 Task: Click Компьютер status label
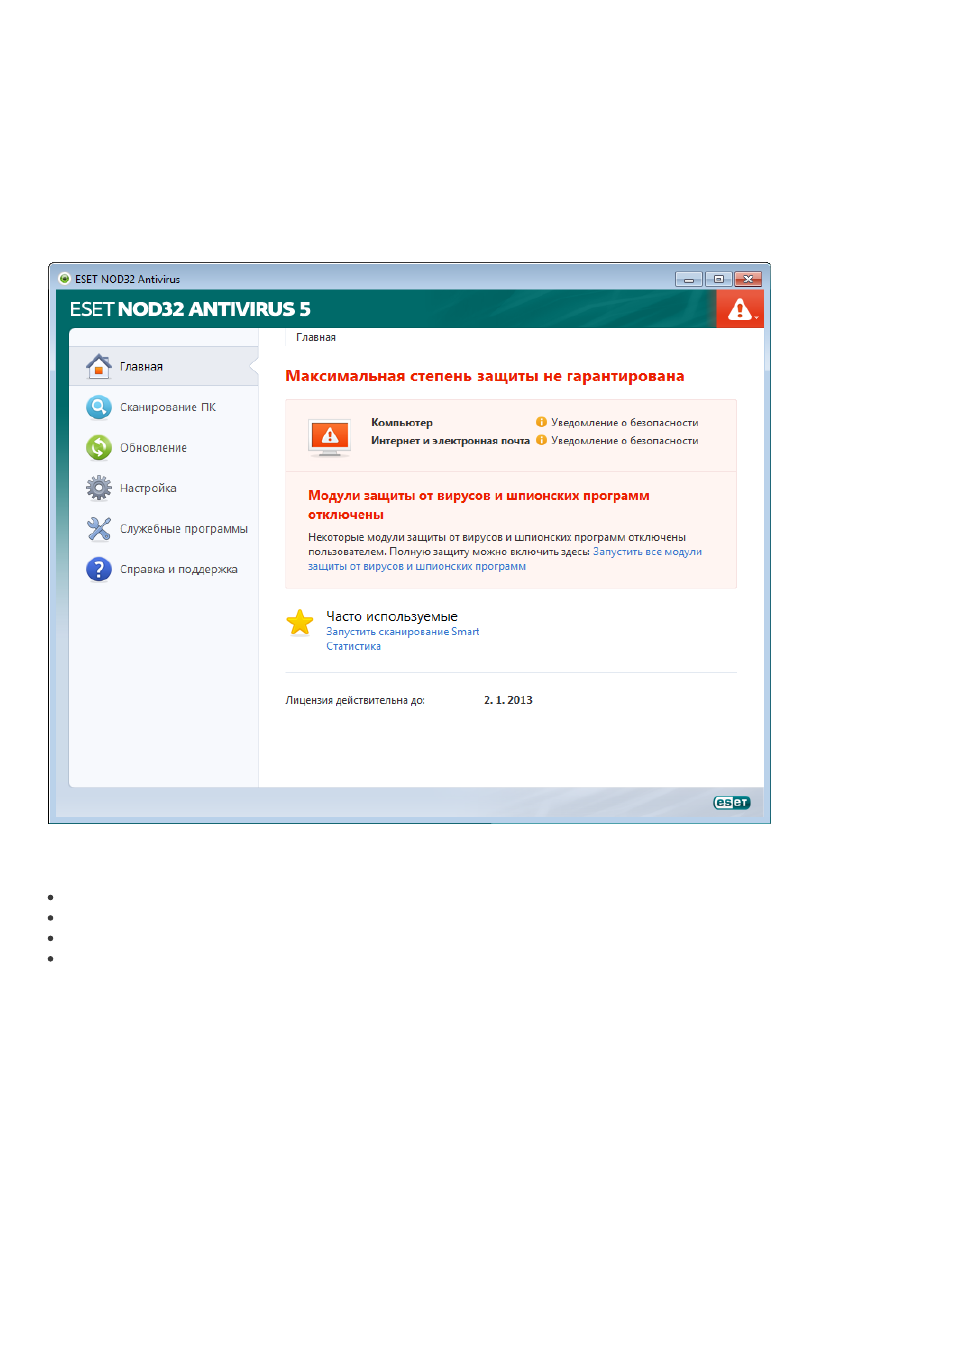(x=402, y=423)
